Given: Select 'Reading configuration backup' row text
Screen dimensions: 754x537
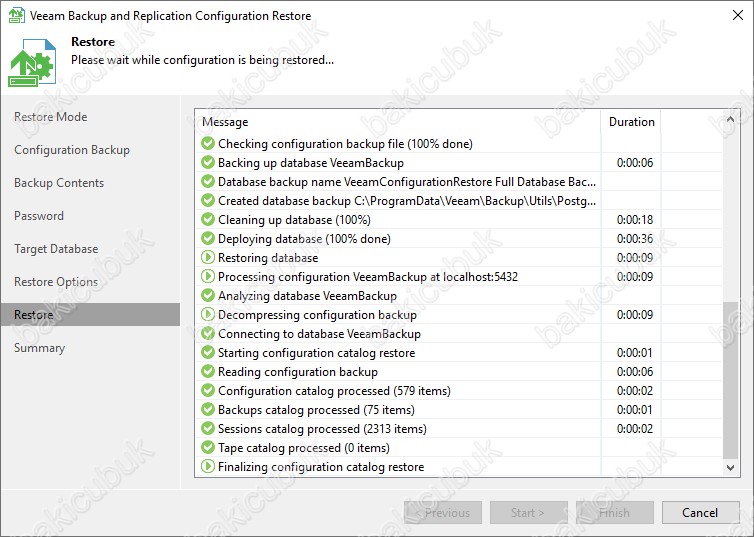Looking at the screenshot, I should (298, 372).
